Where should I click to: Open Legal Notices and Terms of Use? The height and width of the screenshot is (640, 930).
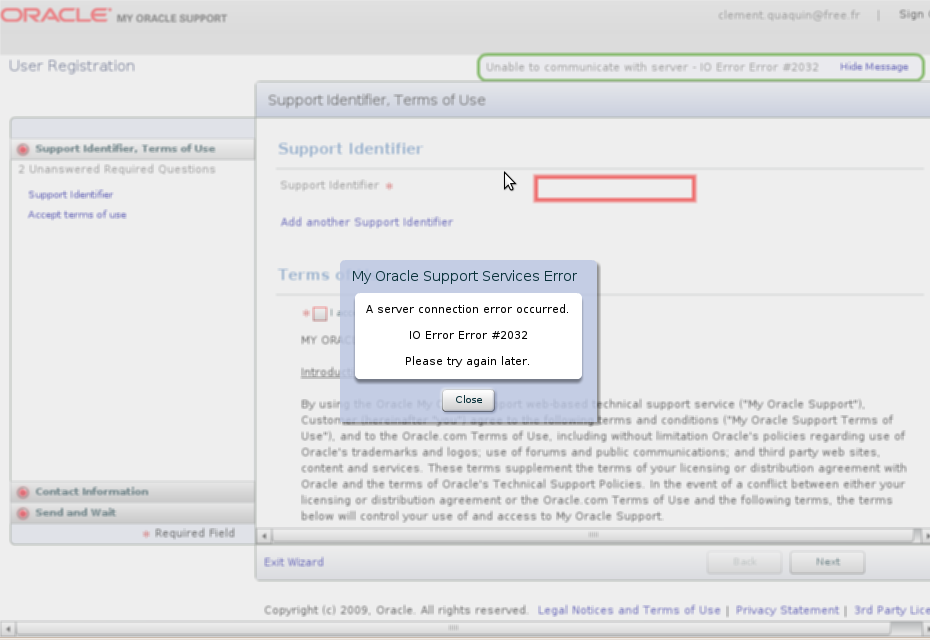click(x=629, y=610)
